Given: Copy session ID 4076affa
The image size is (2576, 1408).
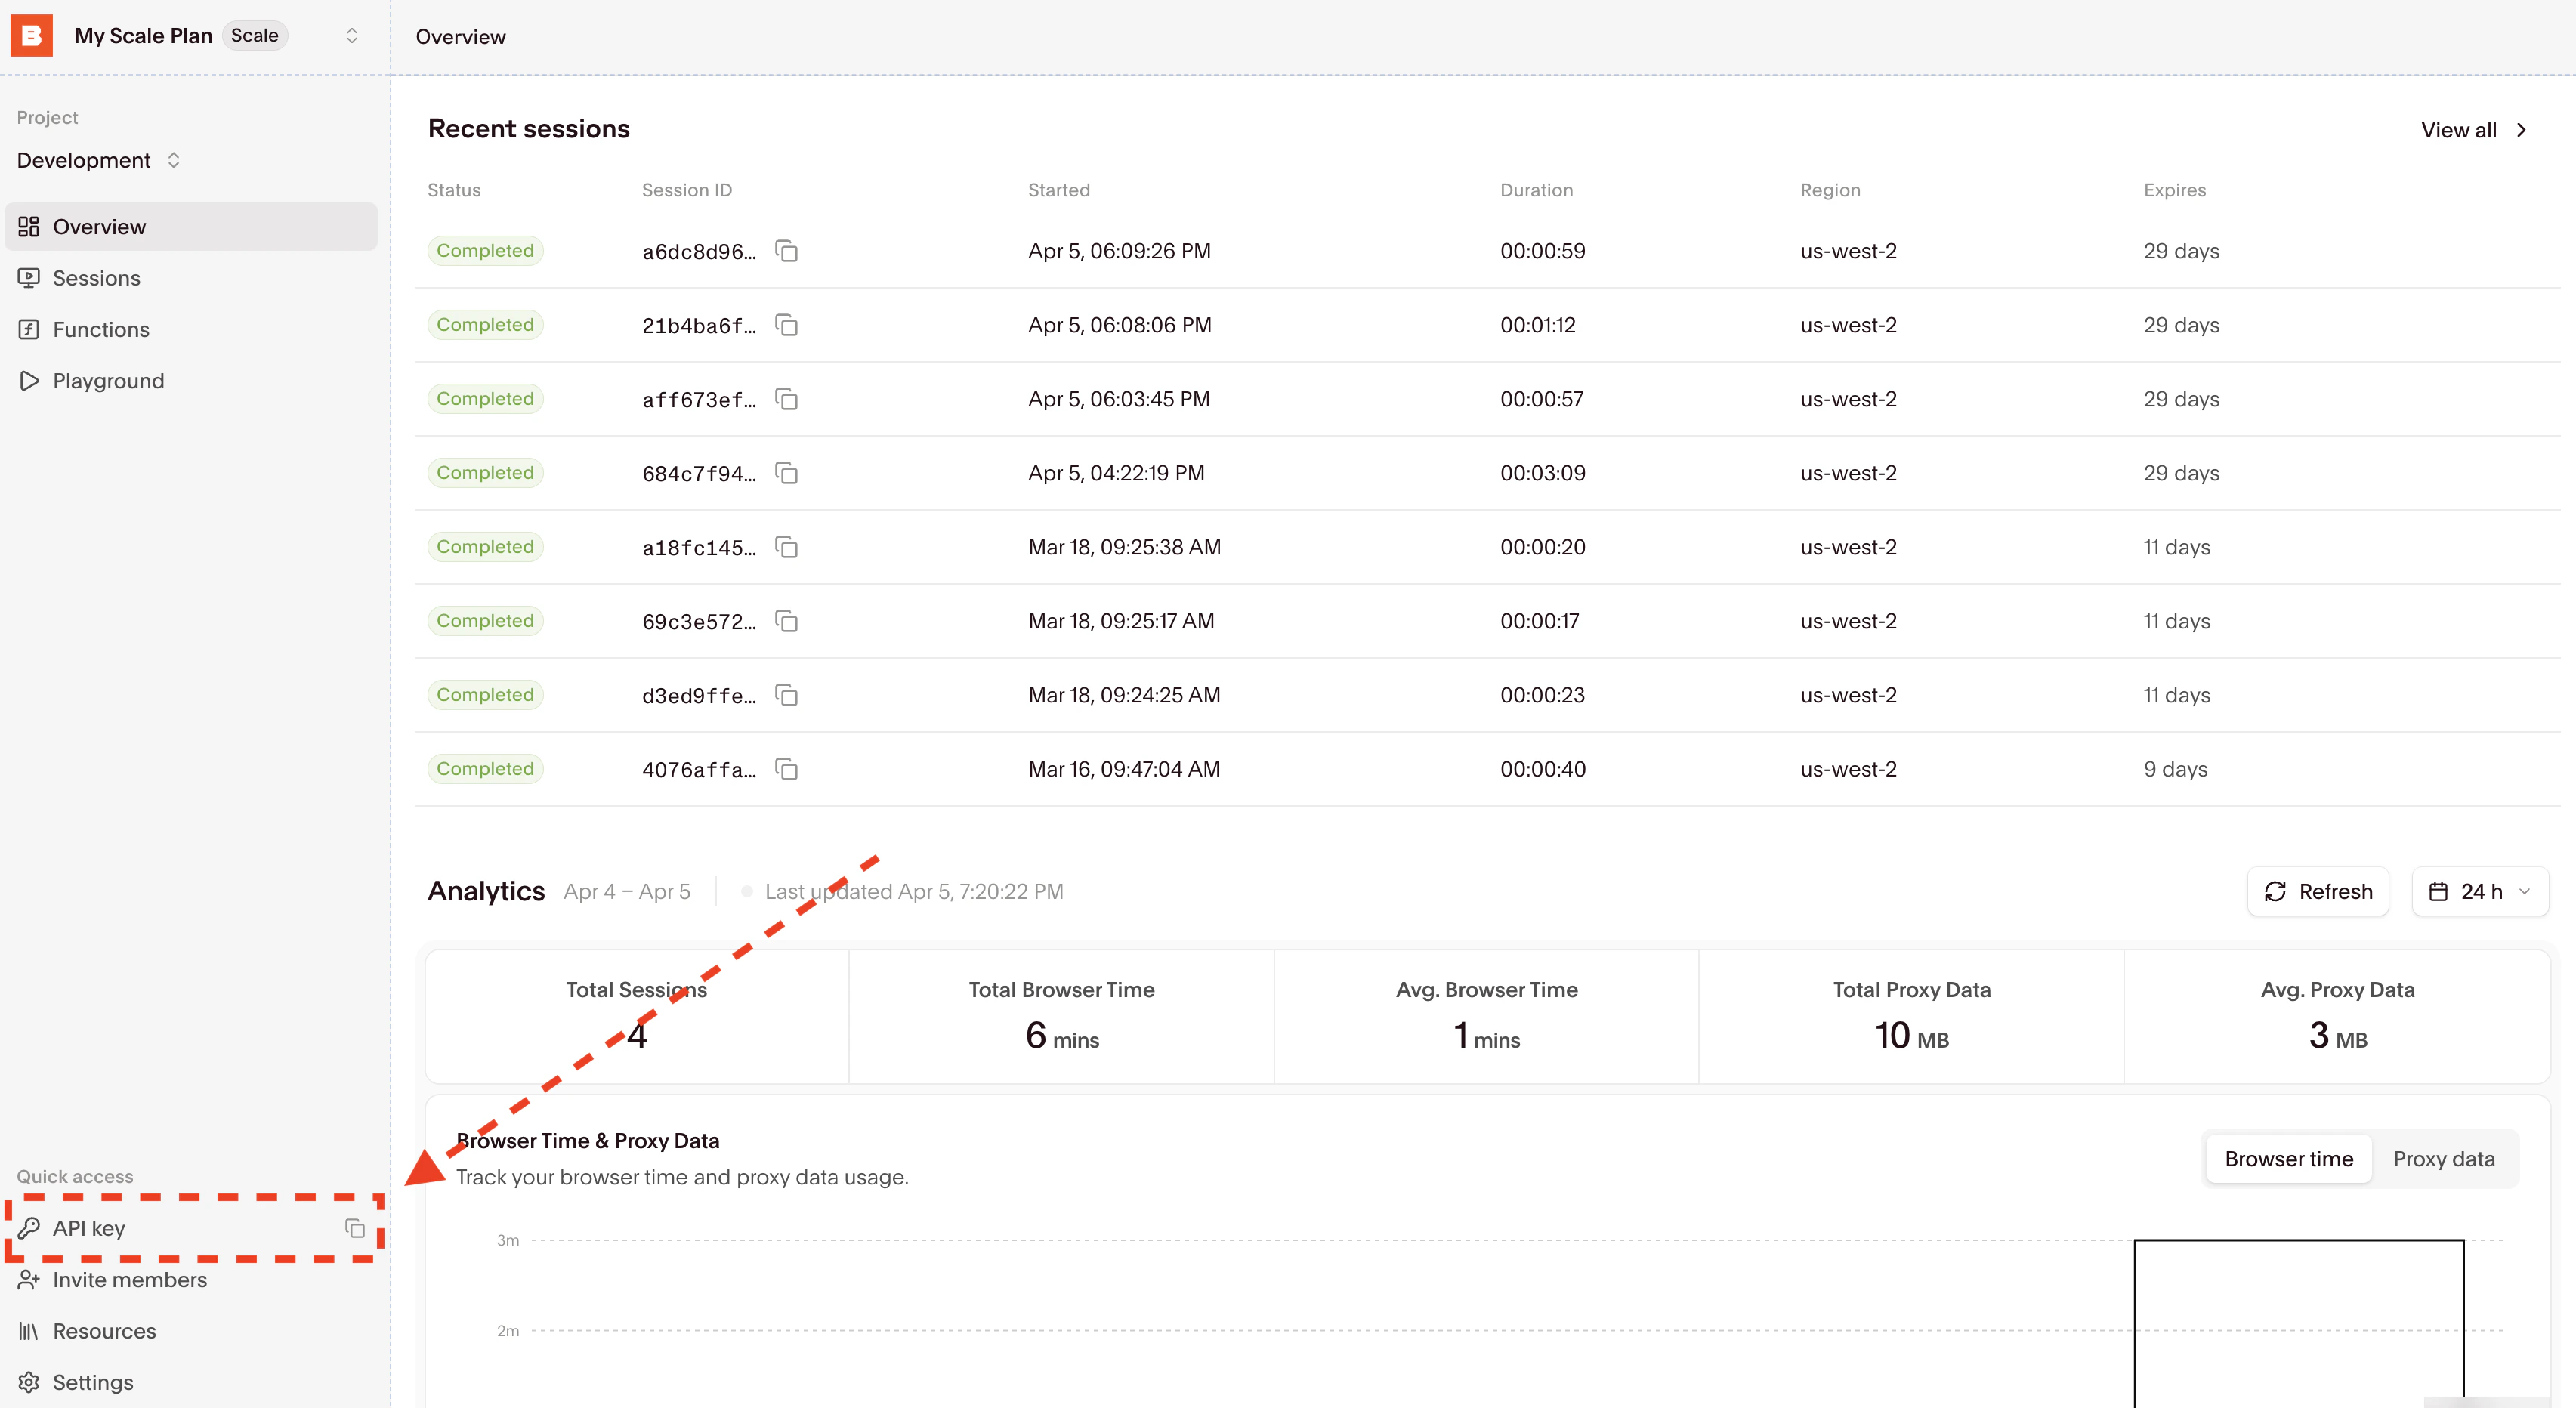Looking at the screenshot, I should click(x=787, y=769).
